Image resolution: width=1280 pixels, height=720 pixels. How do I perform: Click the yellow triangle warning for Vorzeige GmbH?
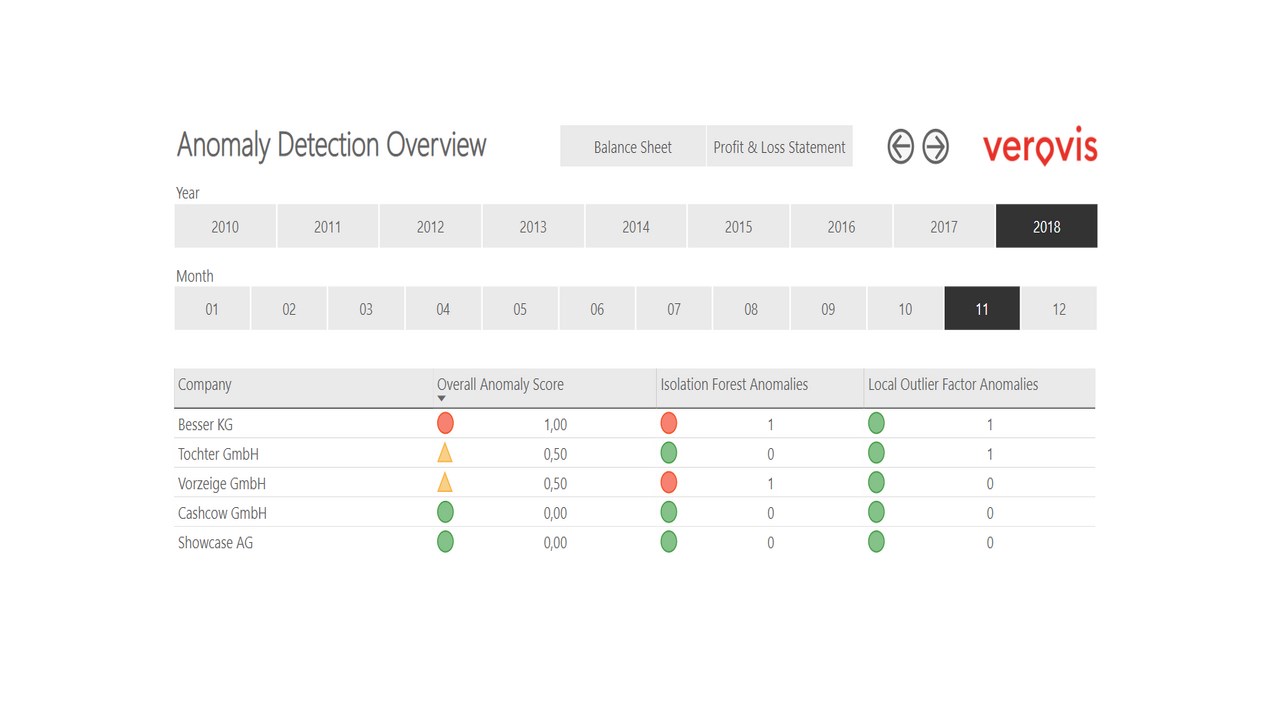click(445, 483)
